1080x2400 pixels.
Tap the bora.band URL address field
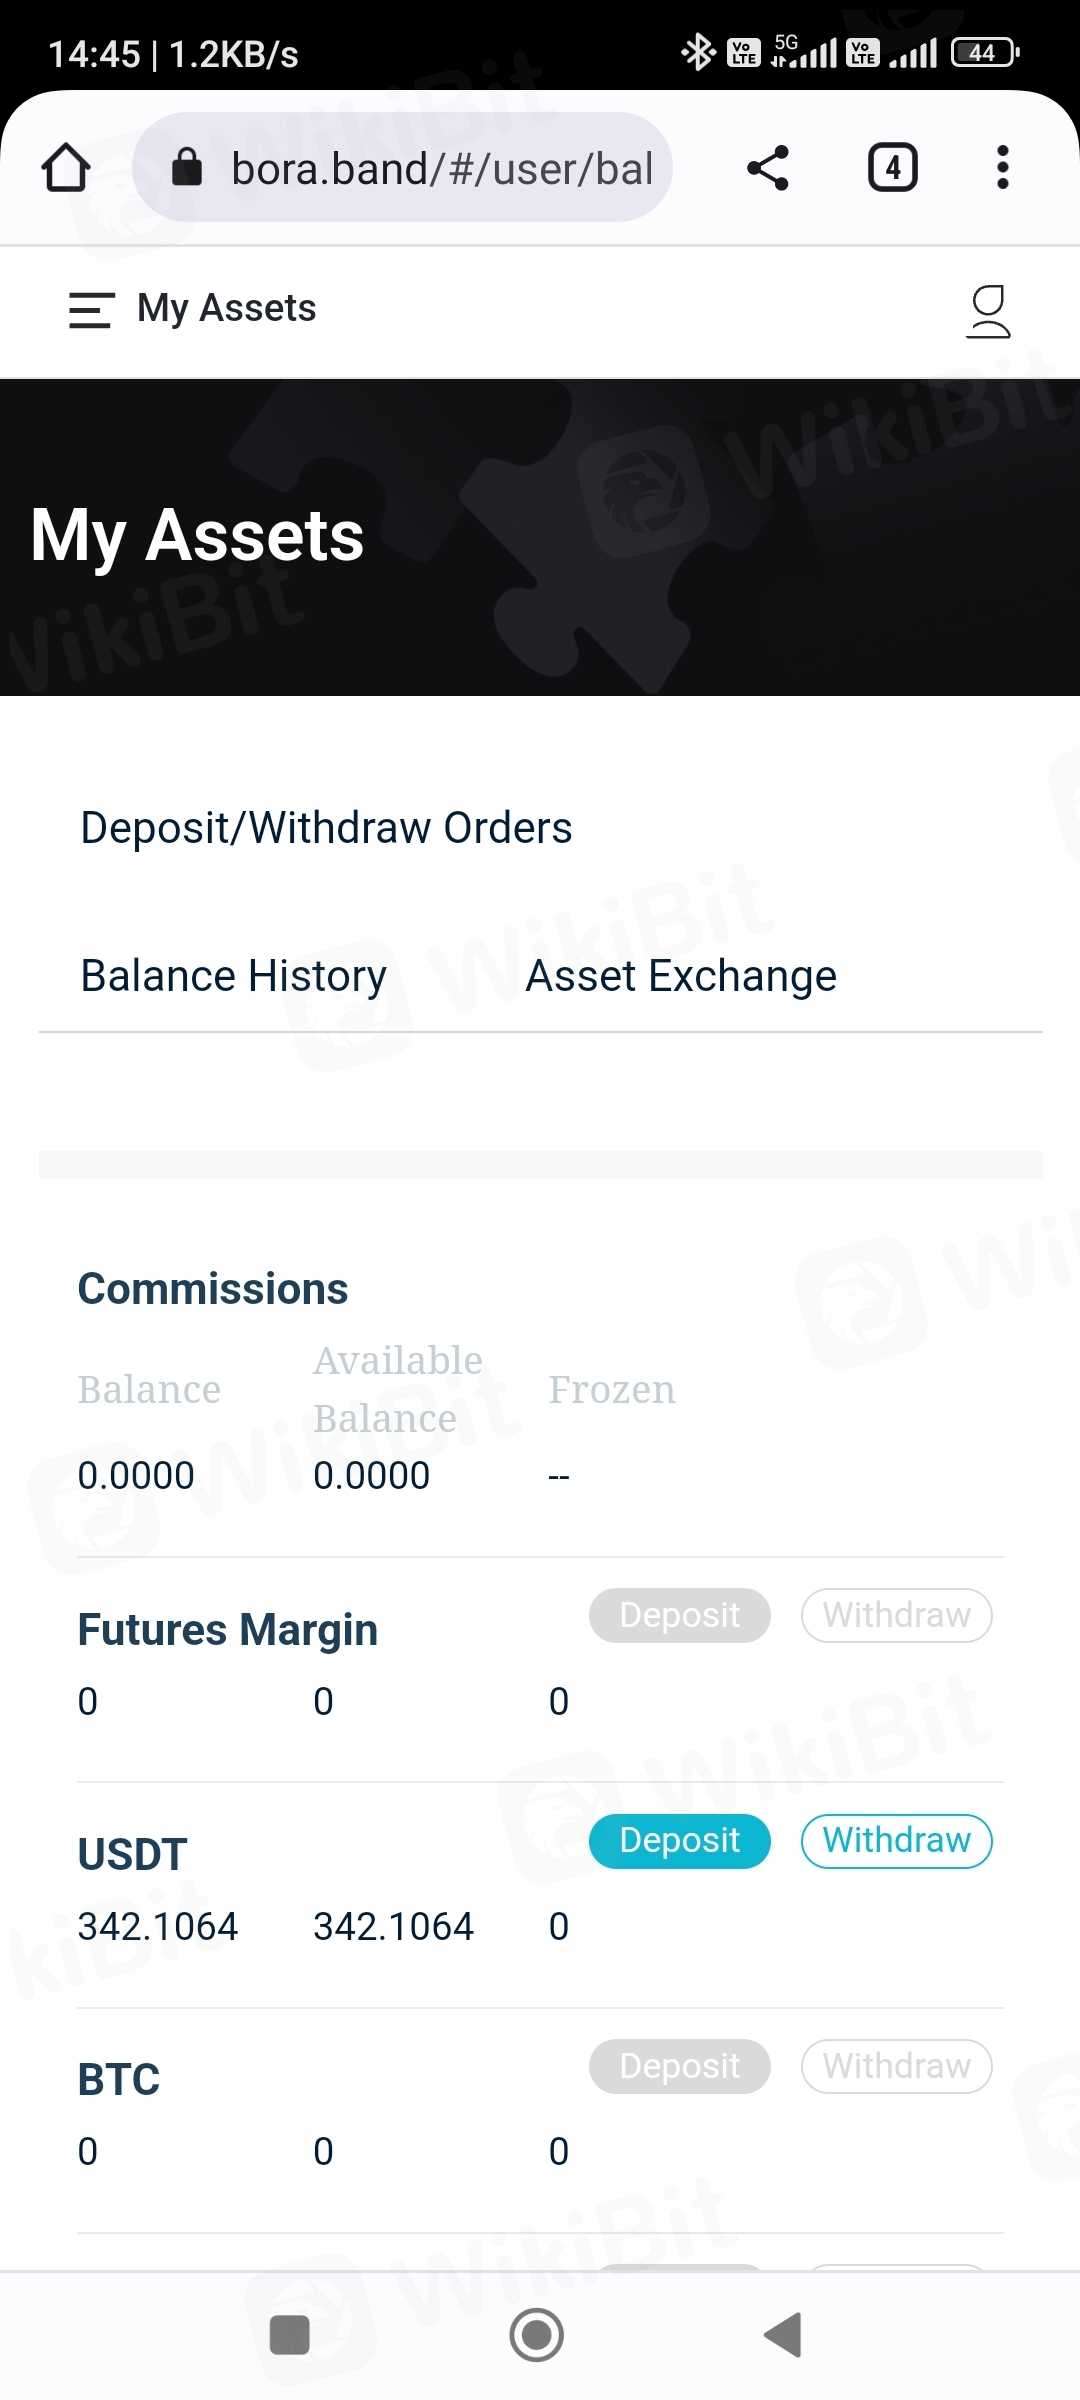[x=442, y=167]
